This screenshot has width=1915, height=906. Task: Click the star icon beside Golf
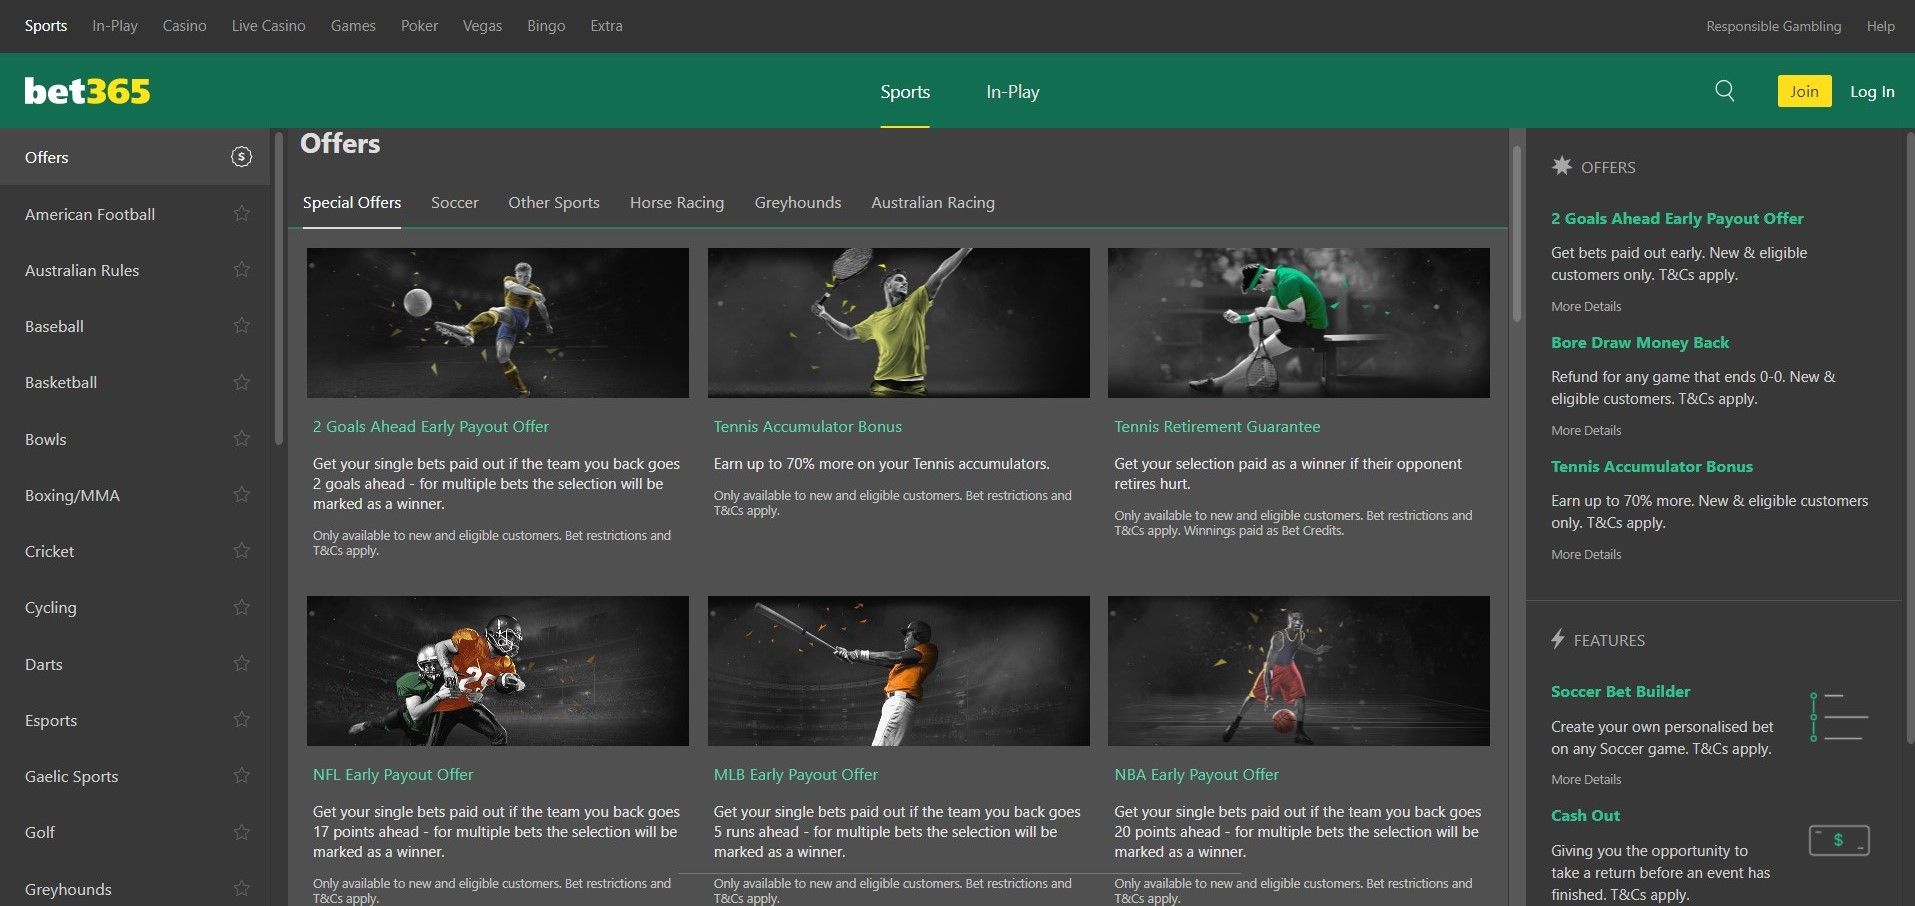[x=241, y=832]
